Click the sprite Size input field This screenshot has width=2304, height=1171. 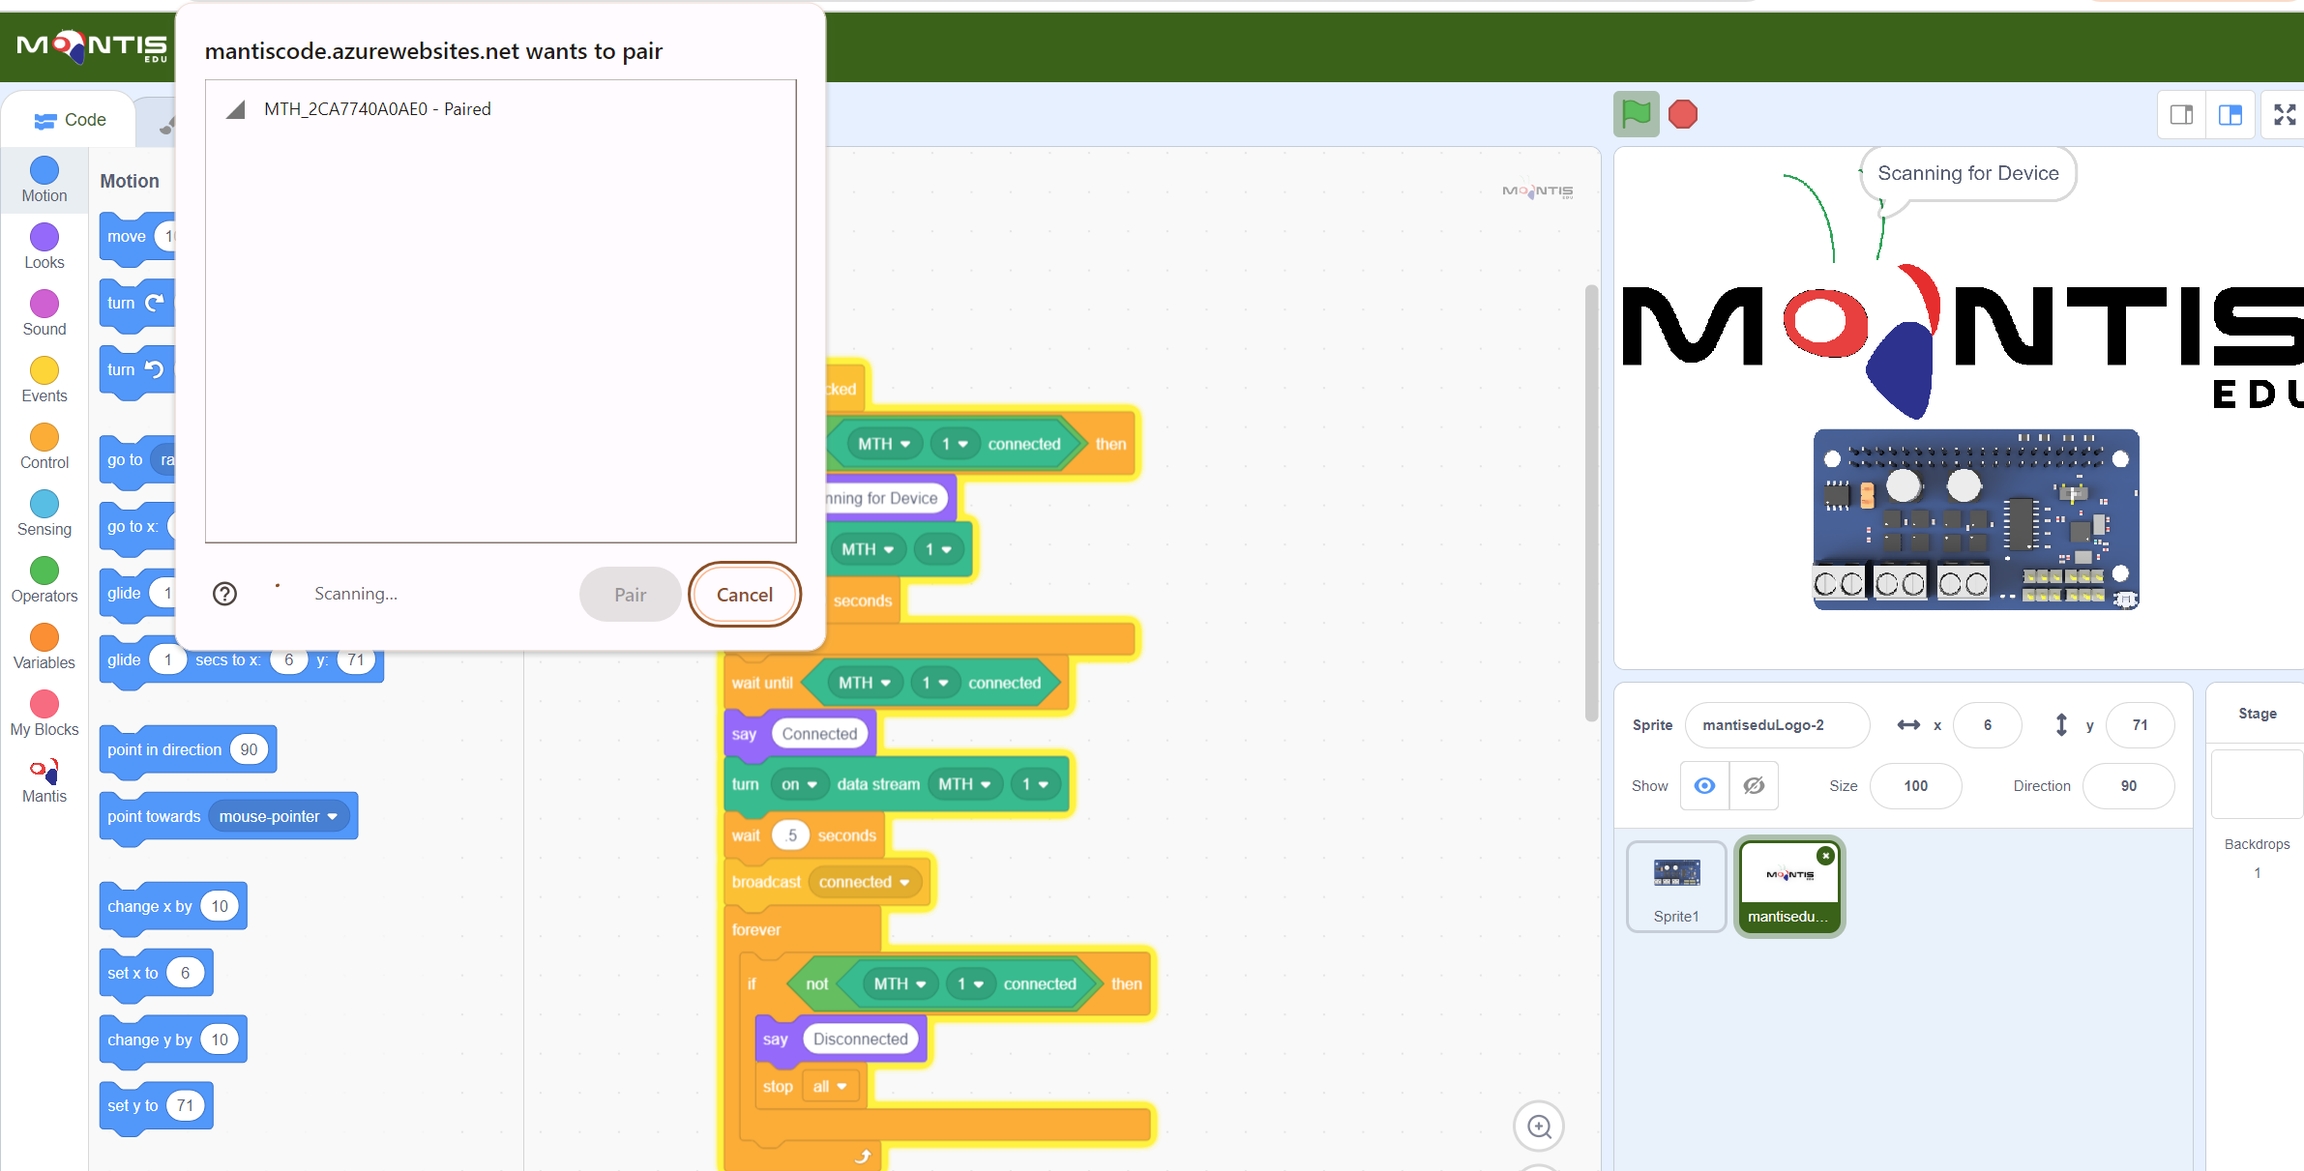pyautogui.click(x=1914, y=786)
